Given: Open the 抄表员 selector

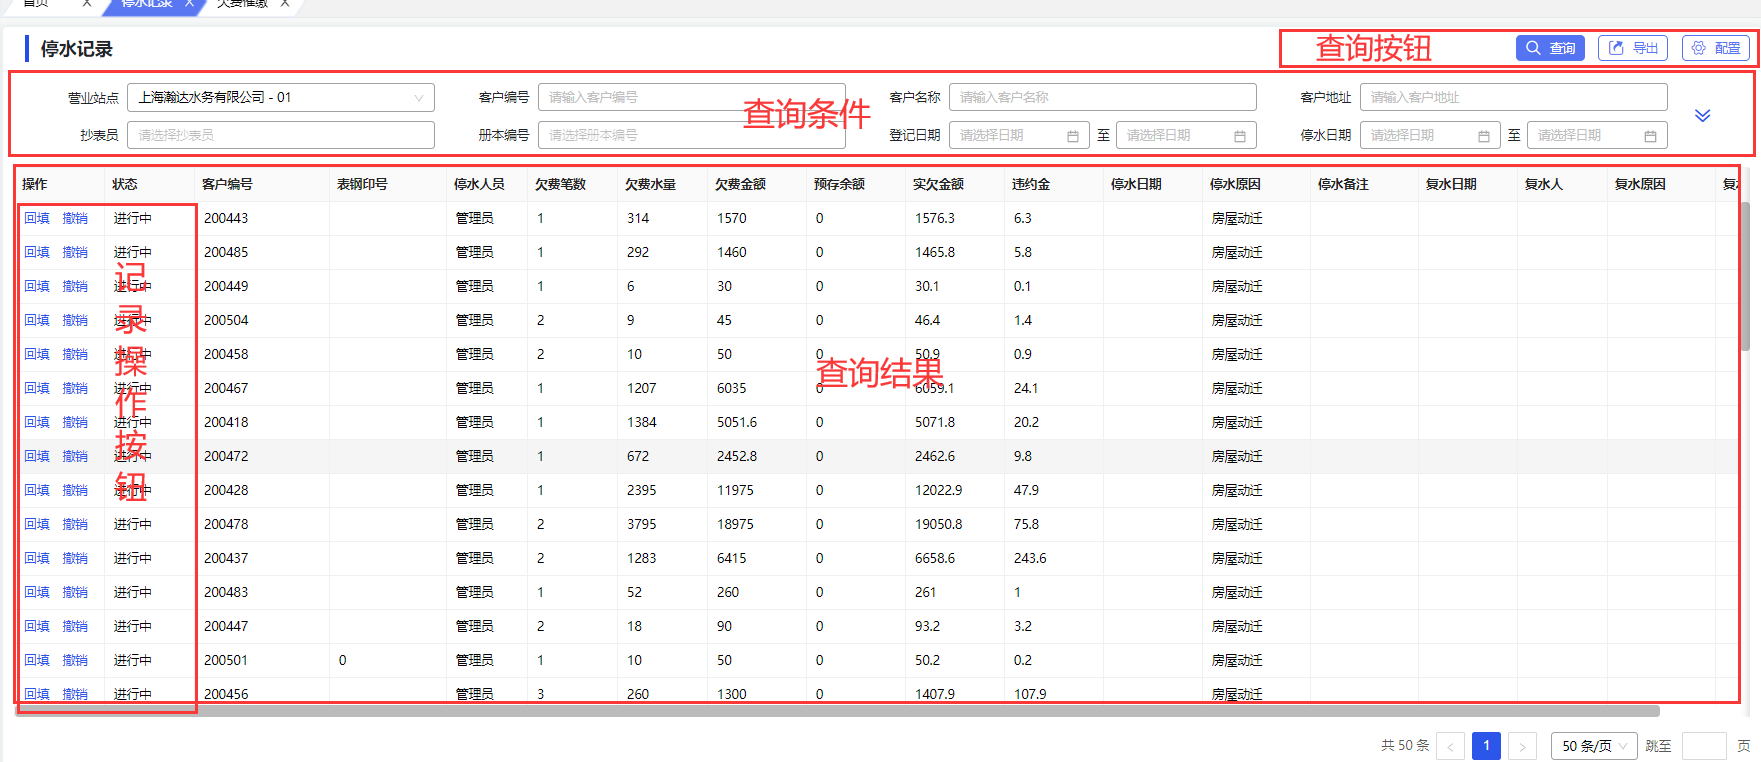Looking at the screenshot, I should click(x=281, y=135).
